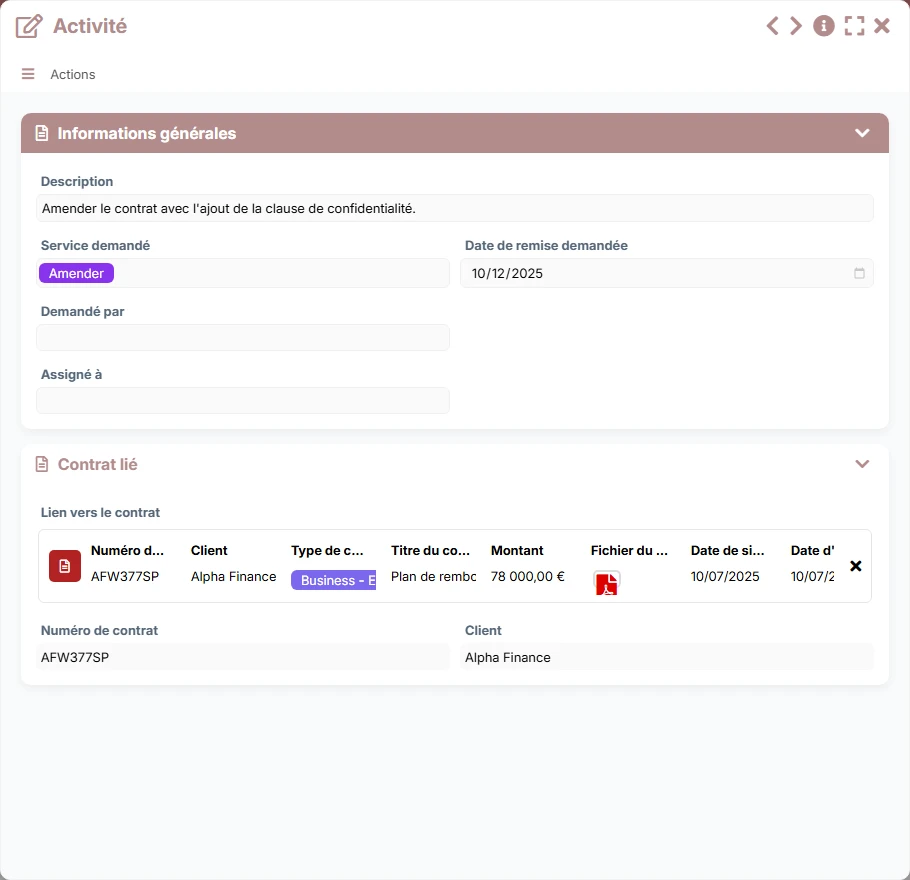Open the information circle icon
Viewport: 910px width, 880px height.
point(824,26)
